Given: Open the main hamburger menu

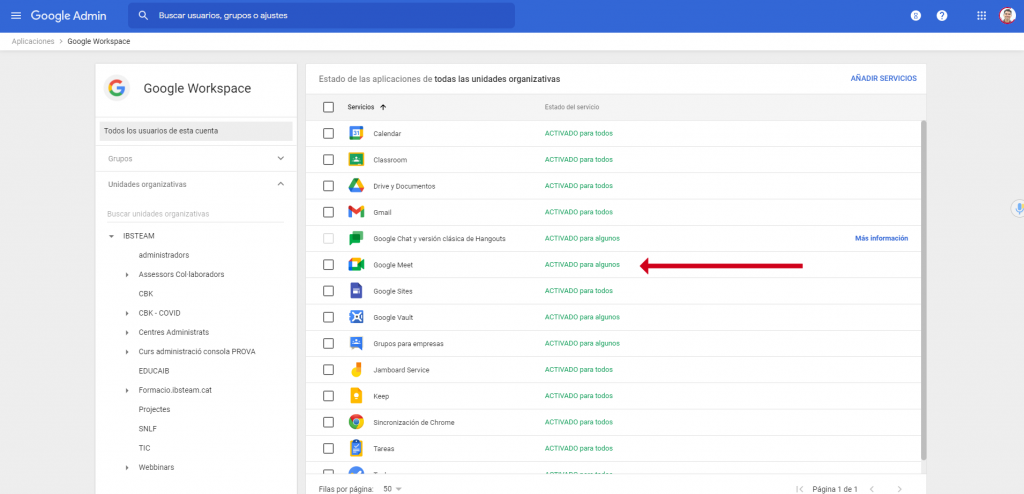Looking at the screenshot, I should click(x=16, y=16).
